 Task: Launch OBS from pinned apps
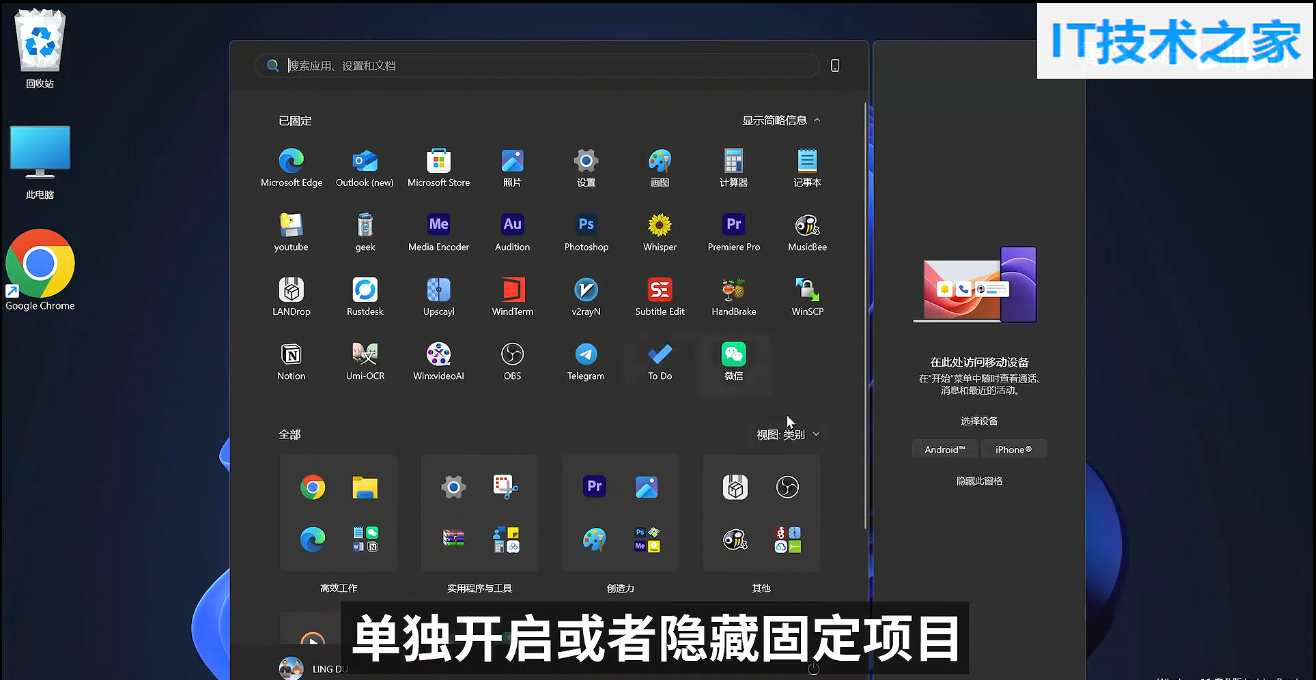tap(513, 361)
